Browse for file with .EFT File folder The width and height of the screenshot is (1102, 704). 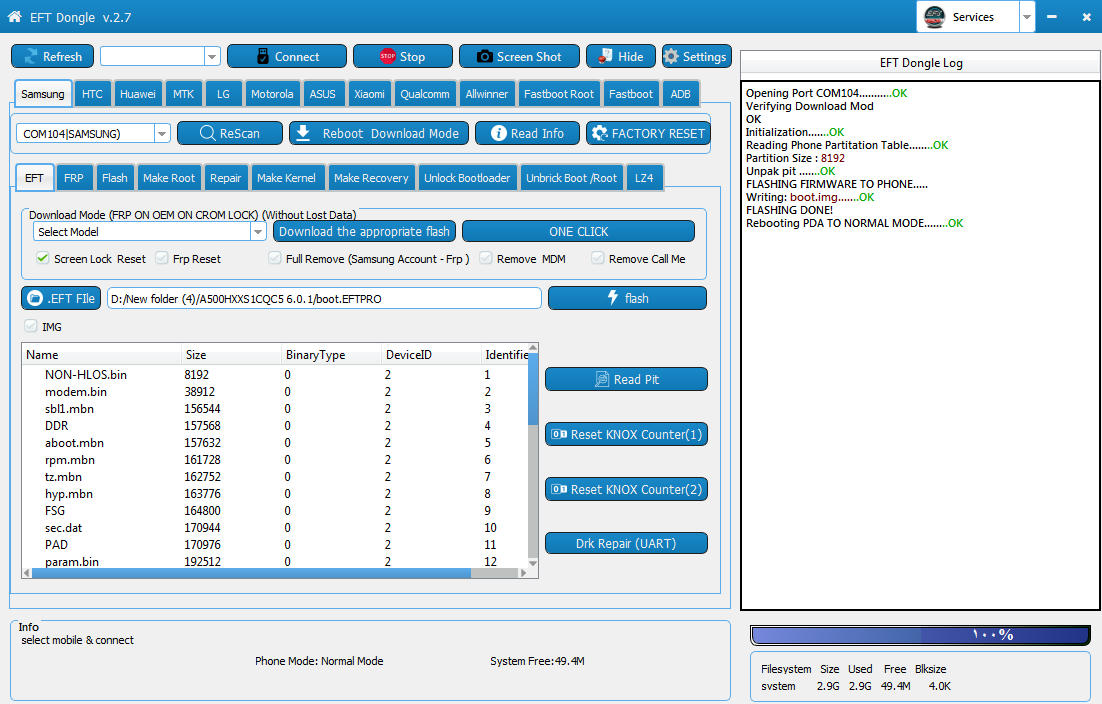pyautogui.click(x=61, y=298)
